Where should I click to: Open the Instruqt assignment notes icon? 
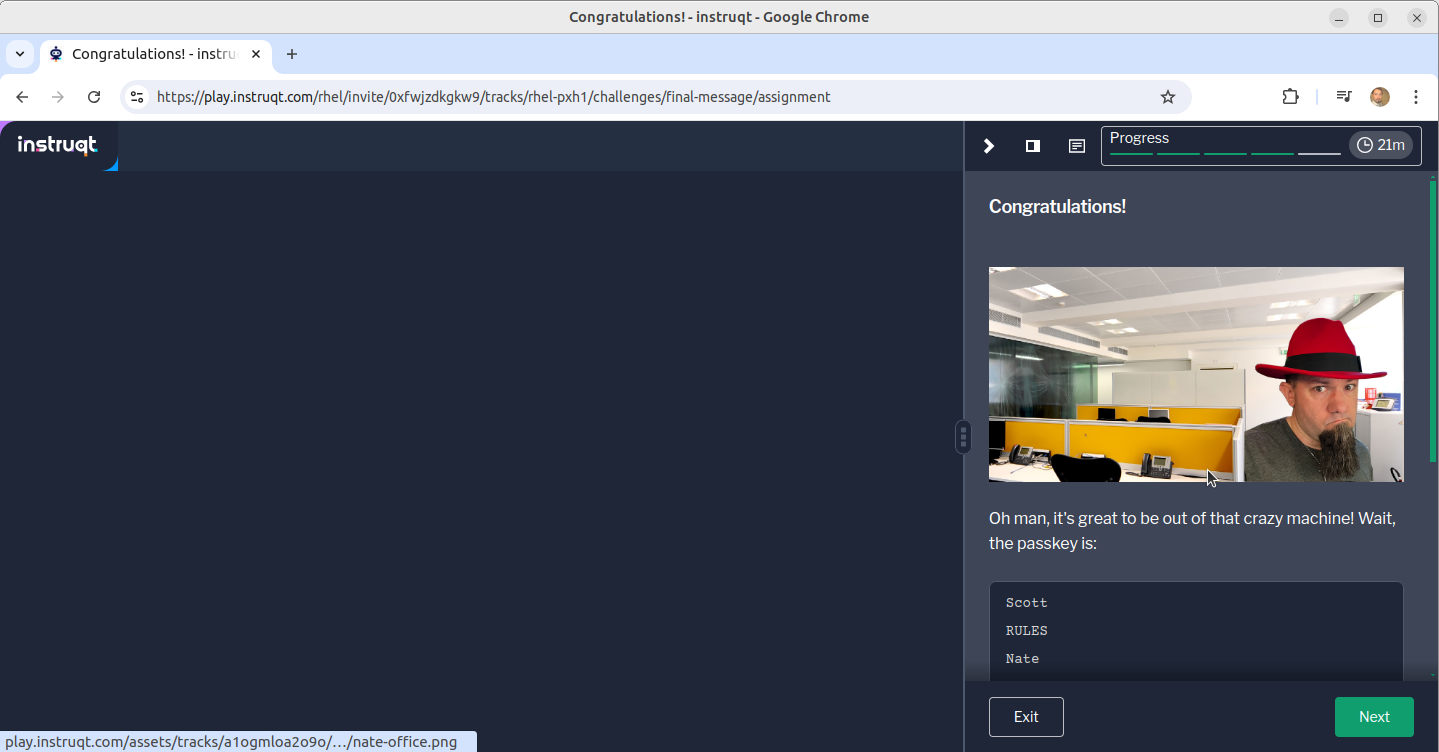point(1076,146)
